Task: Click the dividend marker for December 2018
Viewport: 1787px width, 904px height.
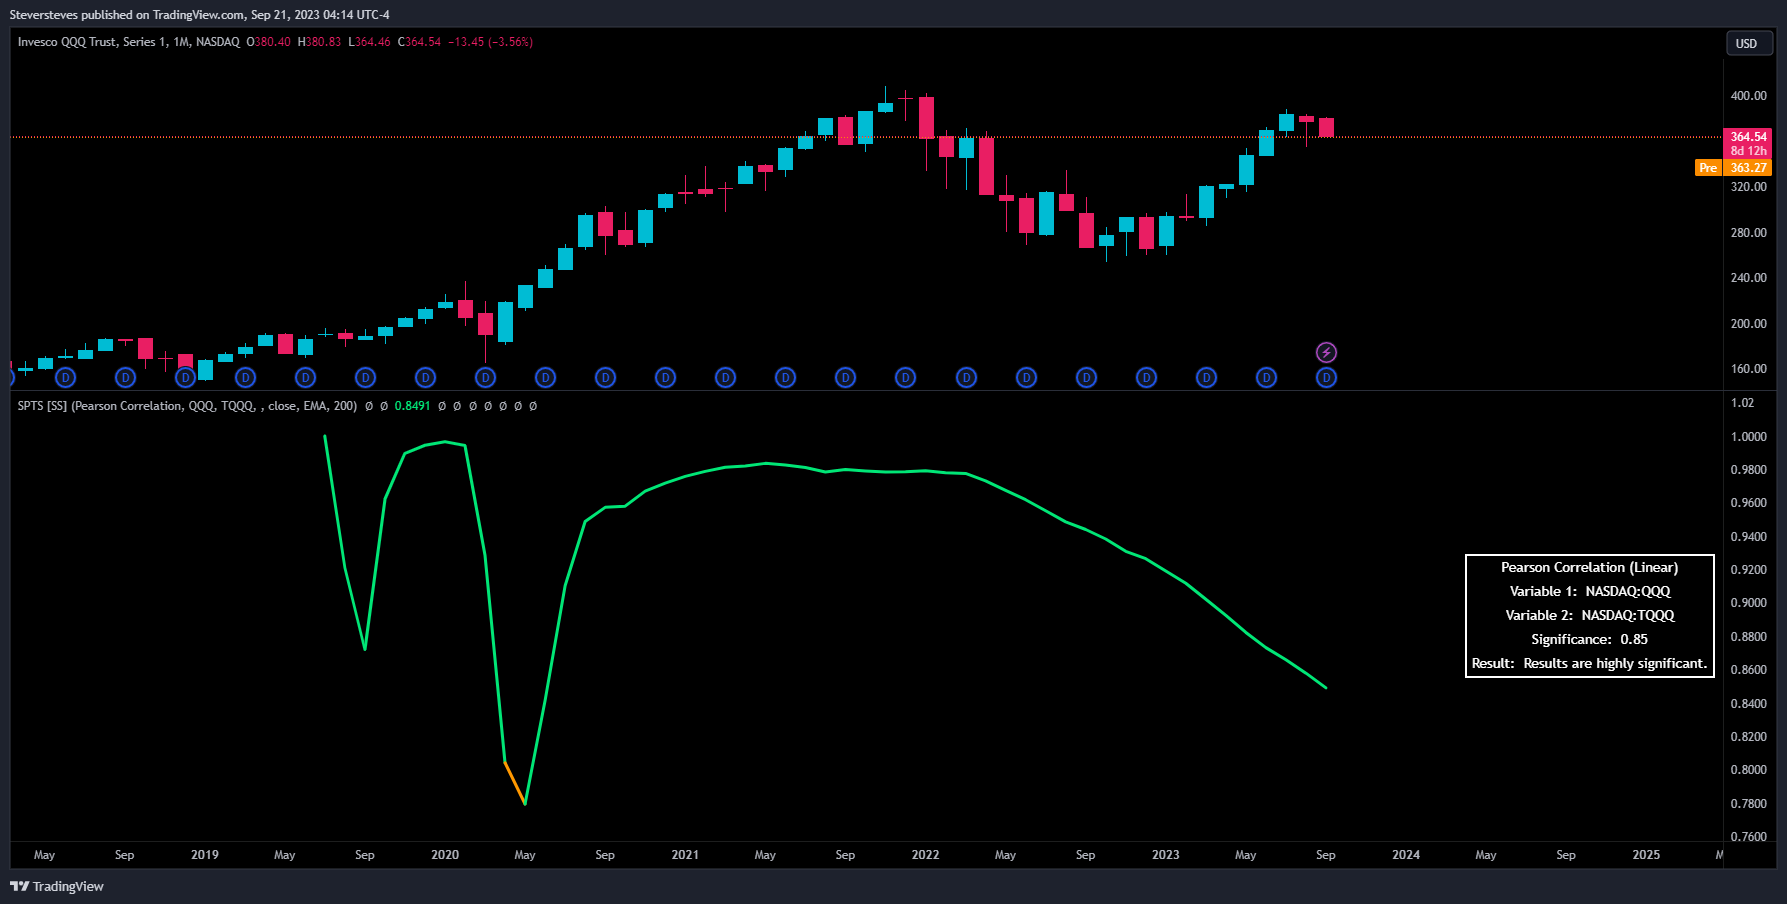Action: (185, 377)
